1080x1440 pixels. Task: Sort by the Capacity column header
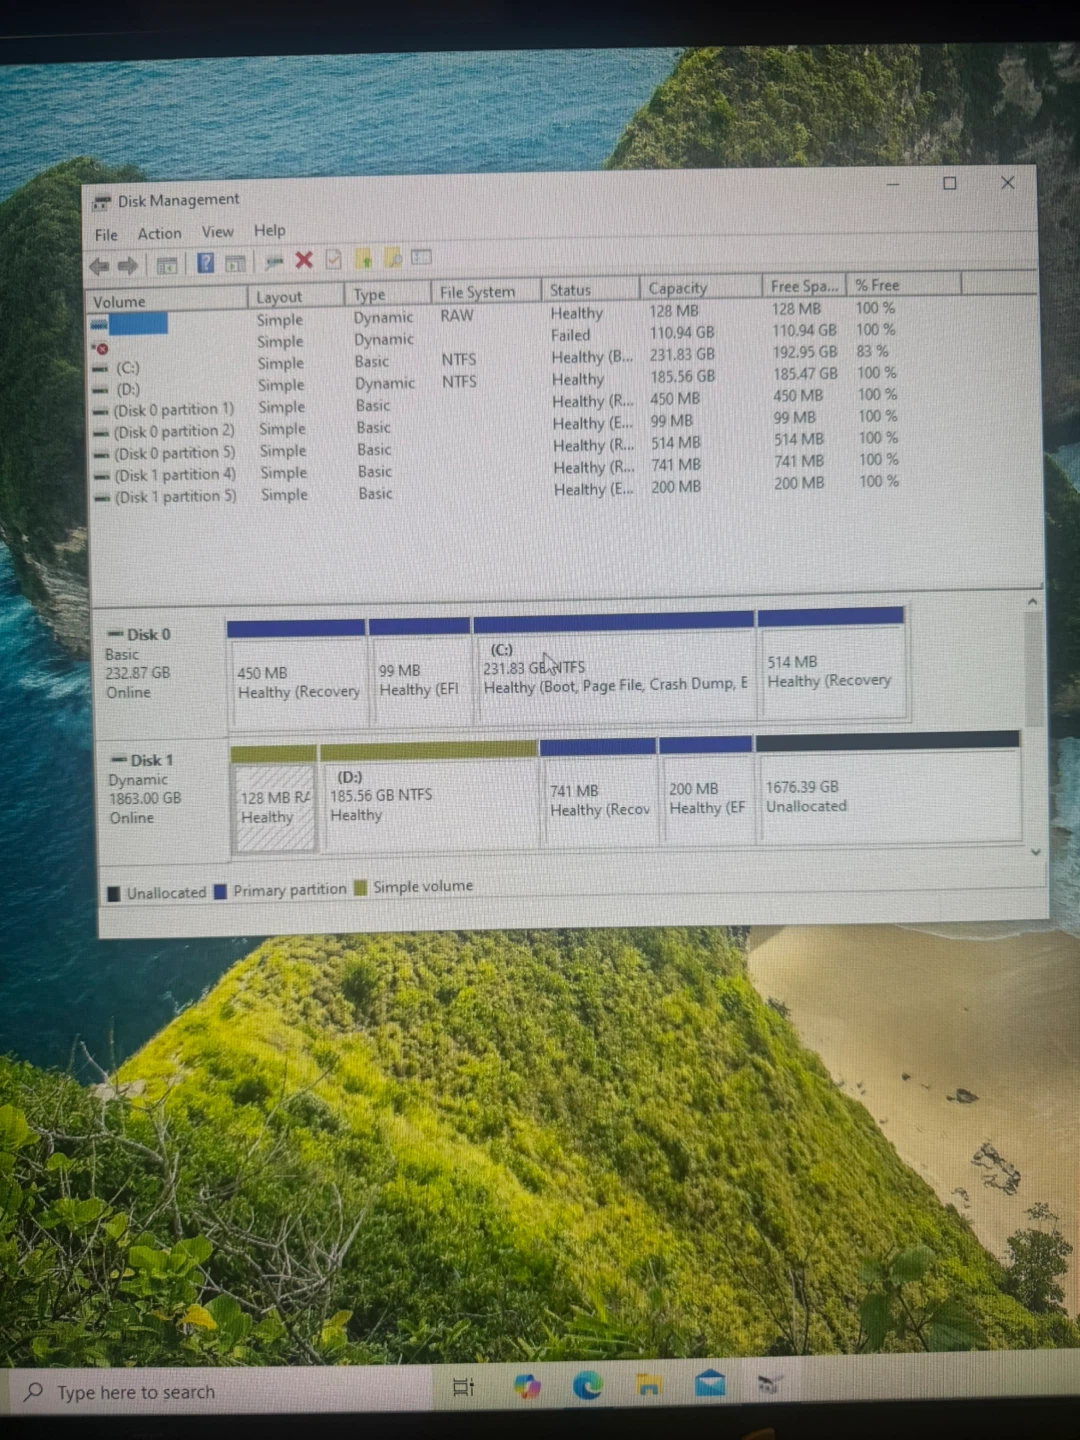tap(677, 288)
